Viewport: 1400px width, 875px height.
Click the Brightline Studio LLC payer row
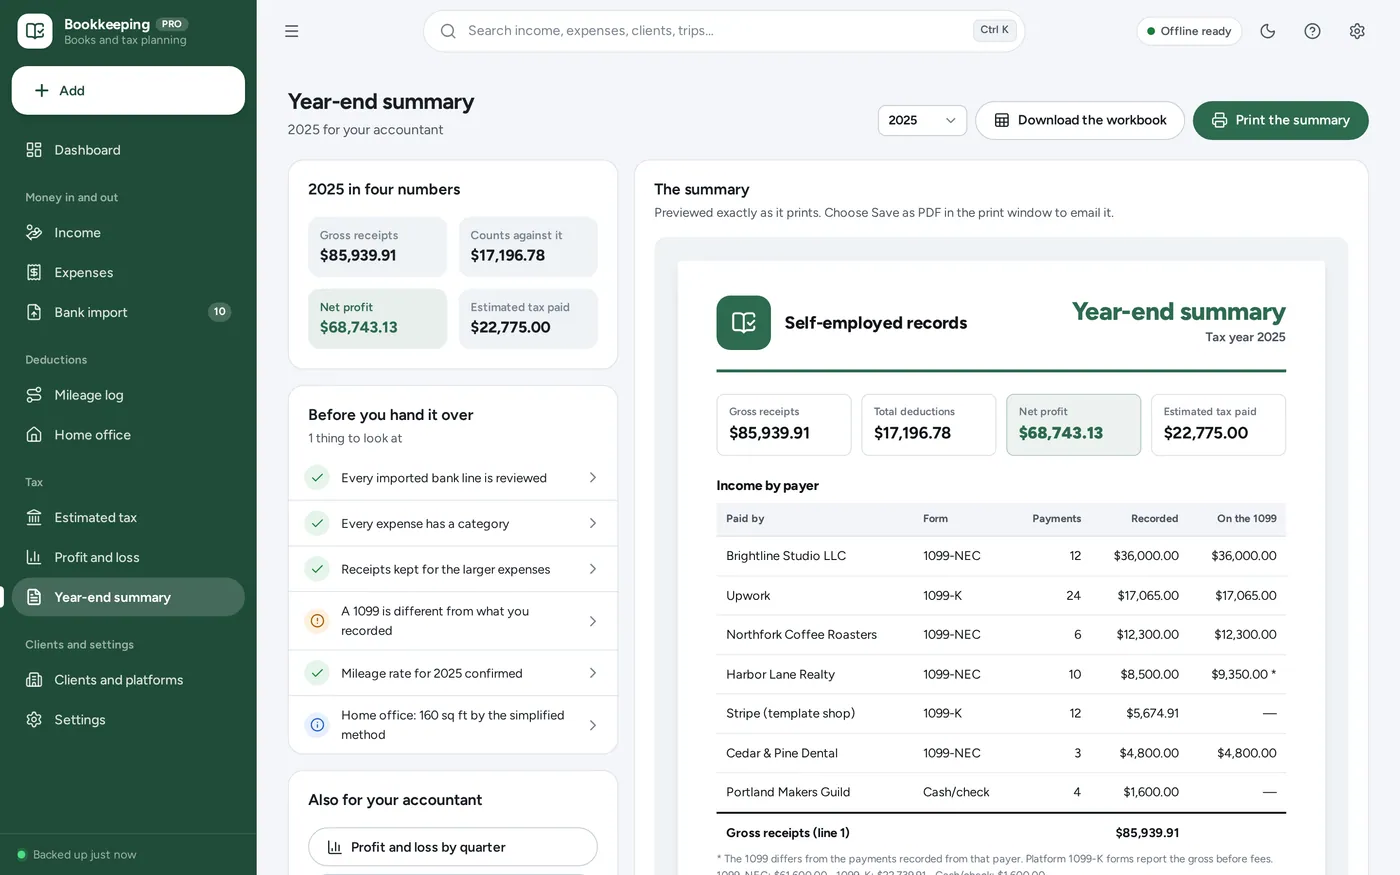click(x=1001, y=556)
